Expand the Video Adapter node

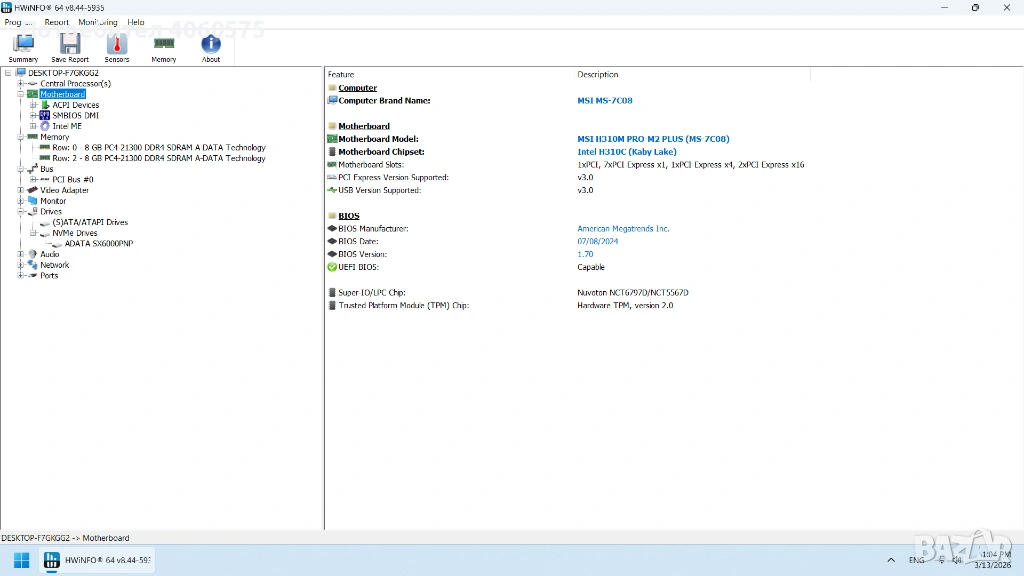click(x=20, y=190)
